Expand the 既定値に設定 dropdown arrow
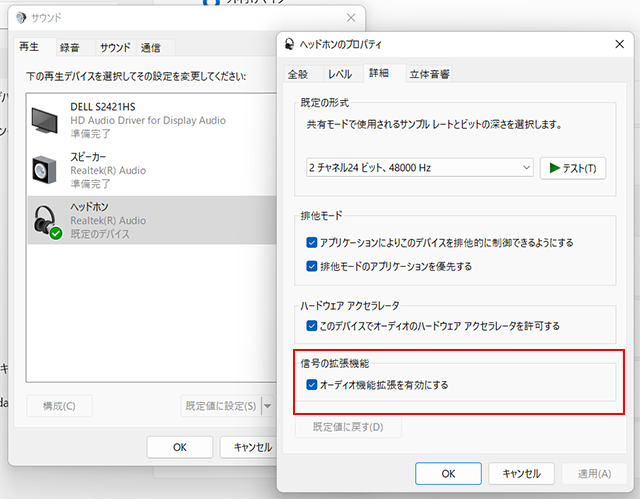The image size is (640, 499). (x=267, y=406)
